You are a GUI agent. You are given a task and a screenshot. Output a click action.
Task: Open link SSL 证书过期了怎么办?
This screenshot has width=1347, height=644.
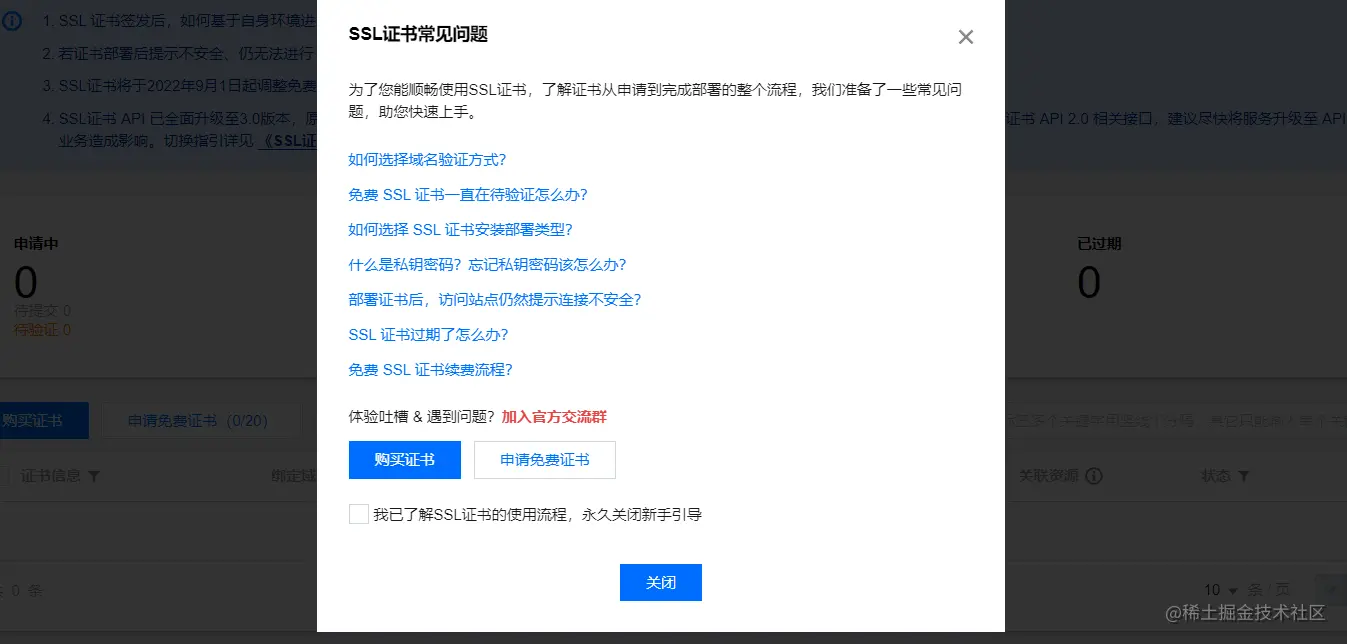coord(428,335)
